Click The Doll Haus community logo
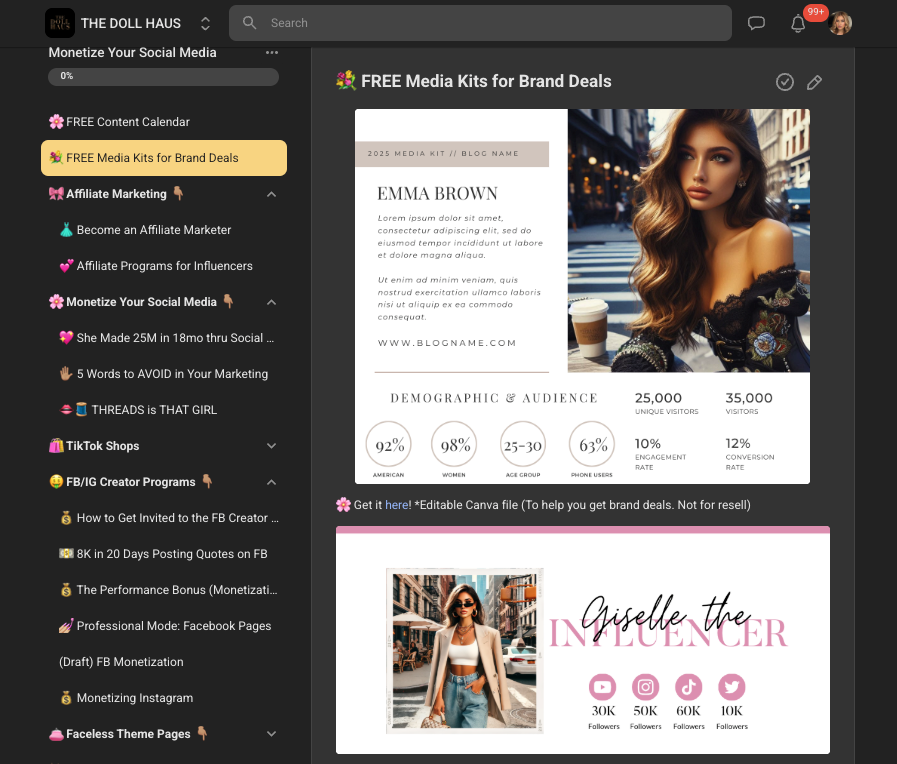 coord(60,23)
